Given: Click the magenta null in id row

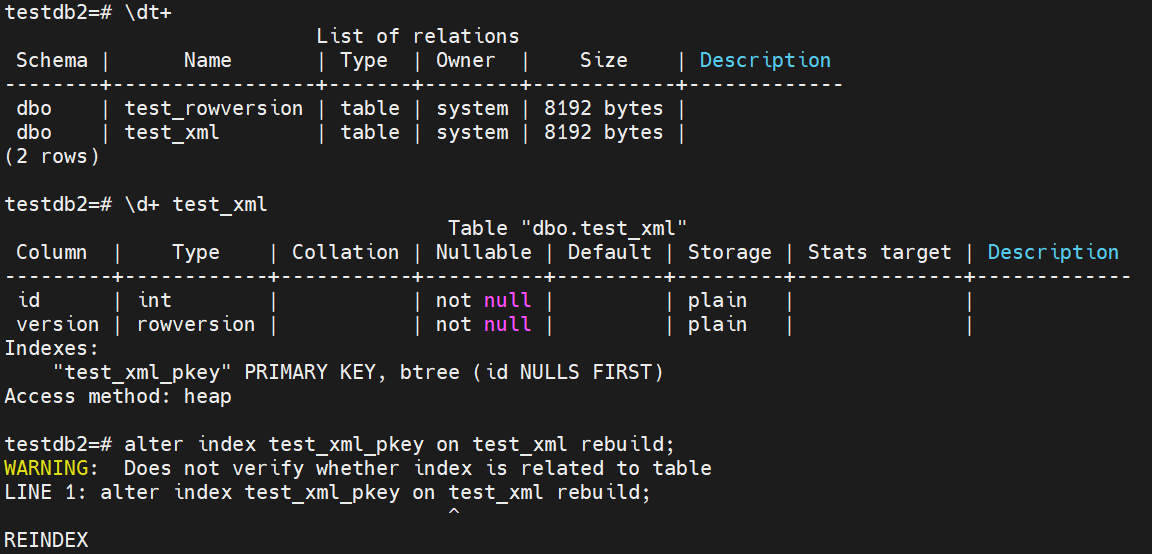Looking at the screenshot, I should point(507,301).
